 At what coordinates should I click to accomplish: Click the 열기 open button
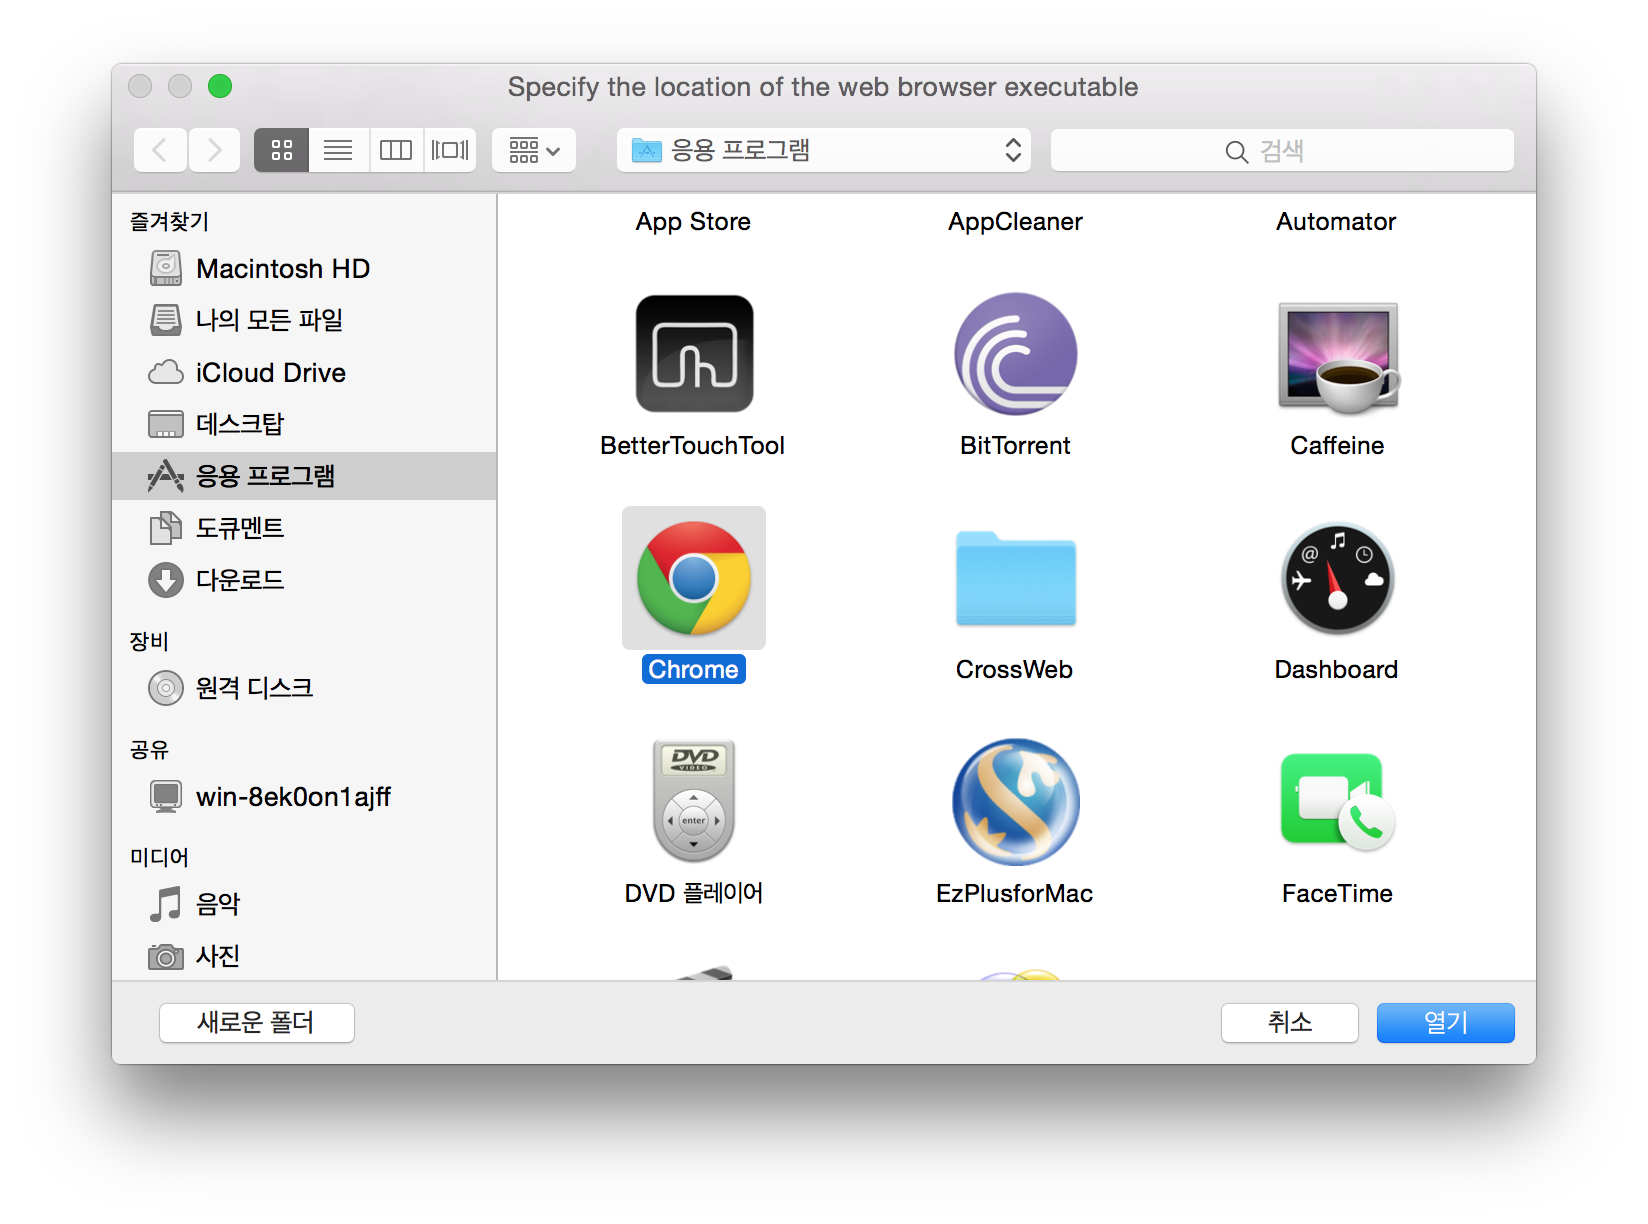coord(1446,1022)
